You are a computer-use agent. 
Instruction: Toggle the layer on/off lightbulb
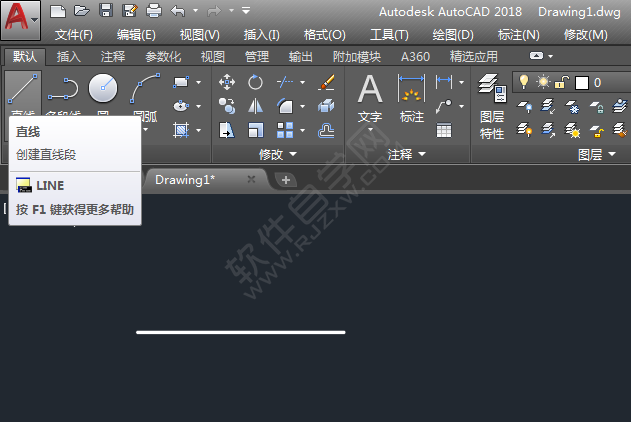point(524,82)
